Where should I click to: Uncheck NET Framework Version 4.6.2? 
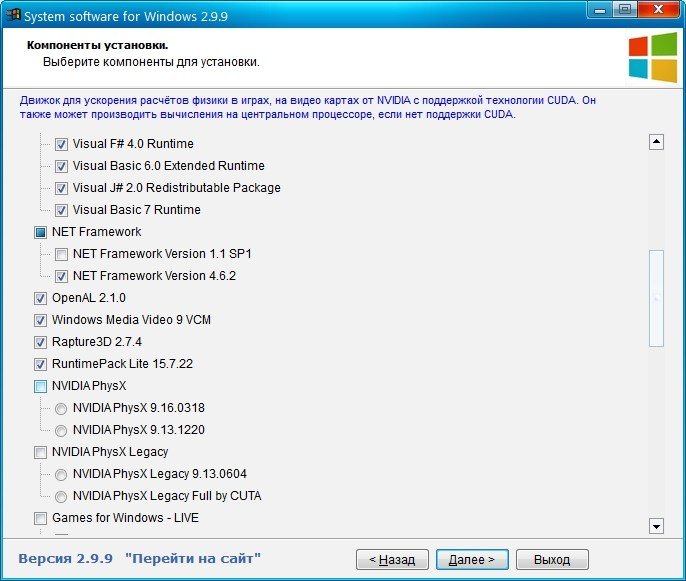61,276
